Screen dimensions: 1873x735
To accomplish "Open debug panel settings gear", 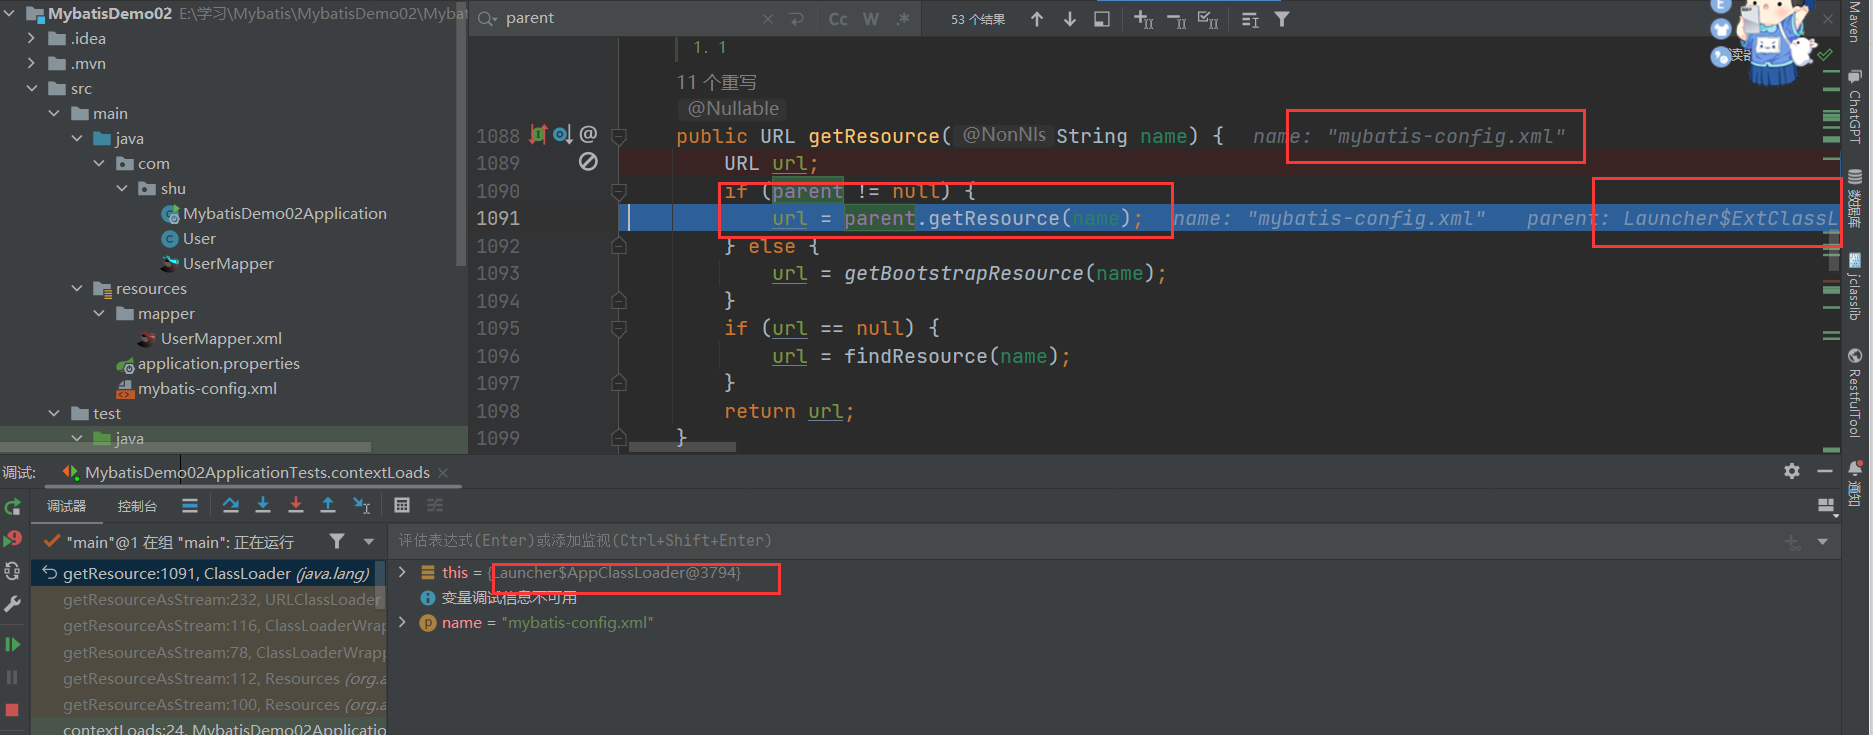I will click(1792, 471).
